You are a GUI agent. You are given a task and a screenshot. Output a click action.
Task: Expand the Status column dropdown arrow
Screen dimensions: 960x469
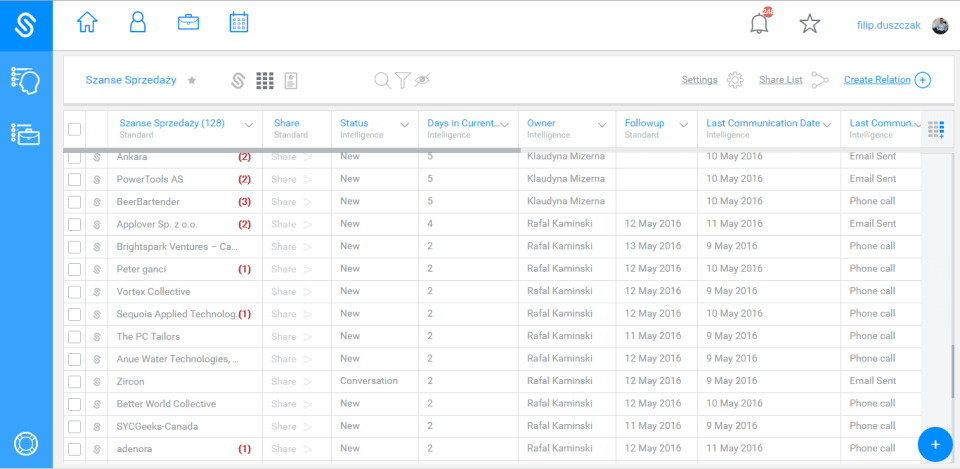pos(405,125)
